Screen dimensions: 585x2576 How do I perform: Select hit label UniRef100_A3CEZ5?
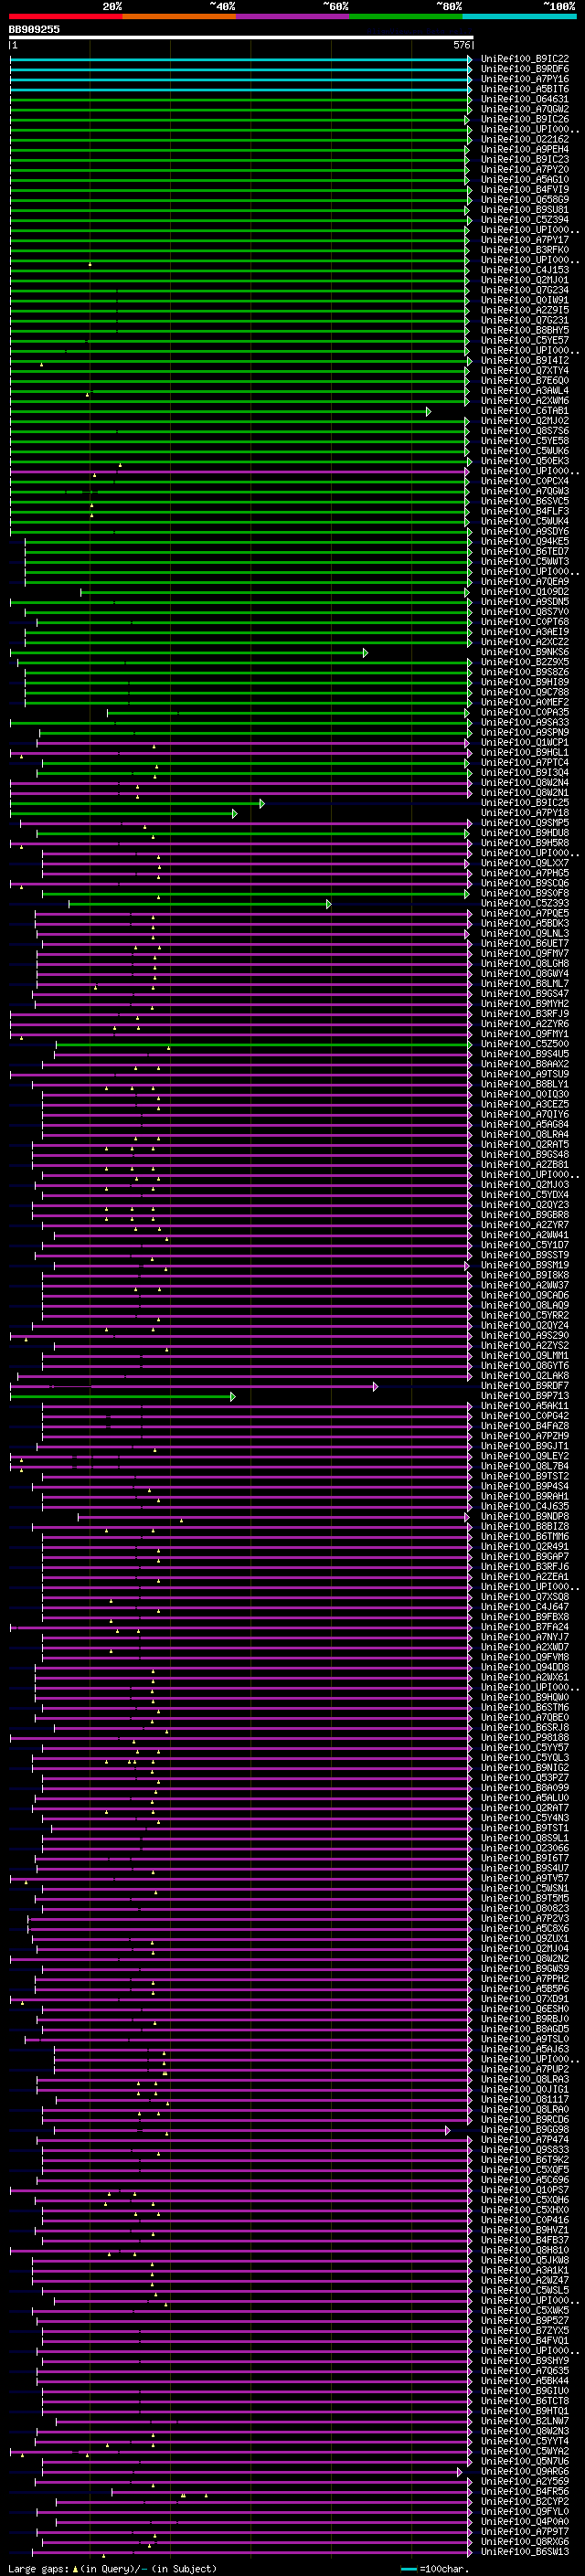[x=524, y=1104]
